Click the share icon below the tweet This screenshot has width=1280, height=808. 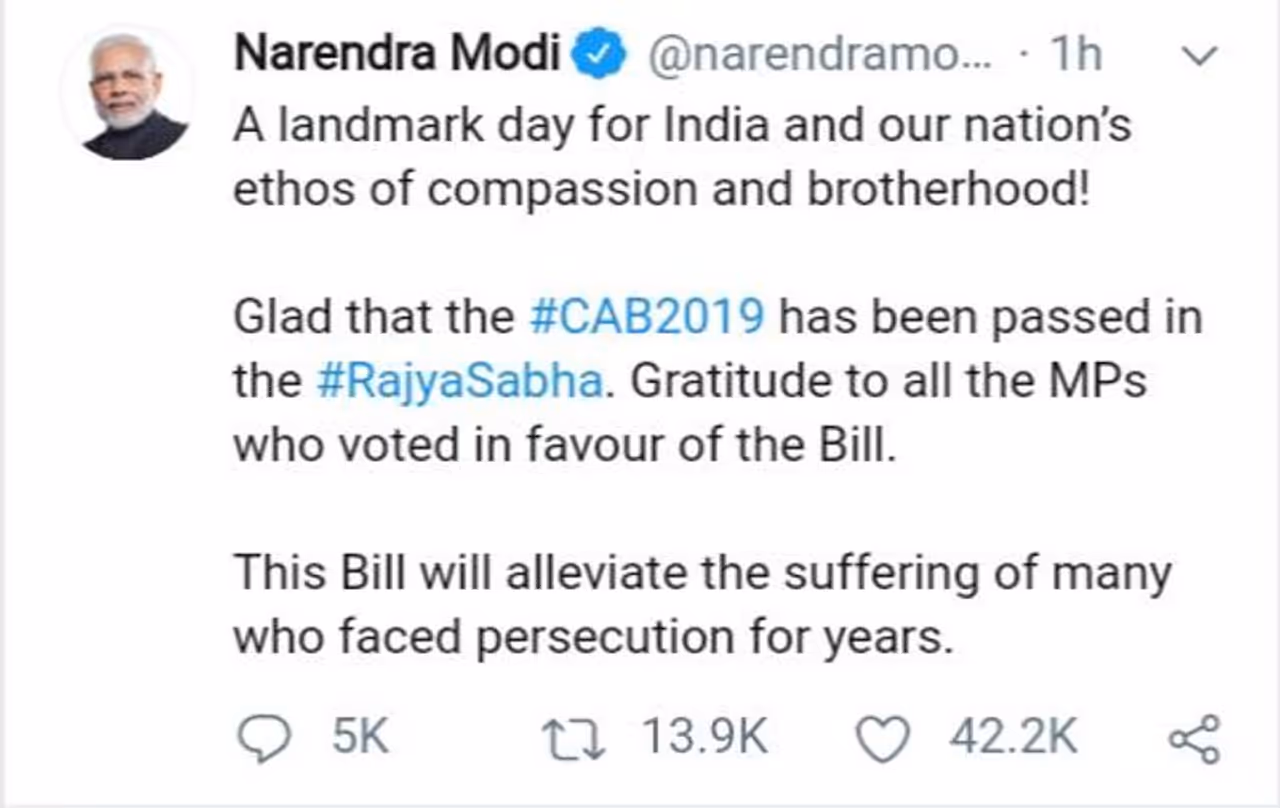click(x=1194, y=741)
